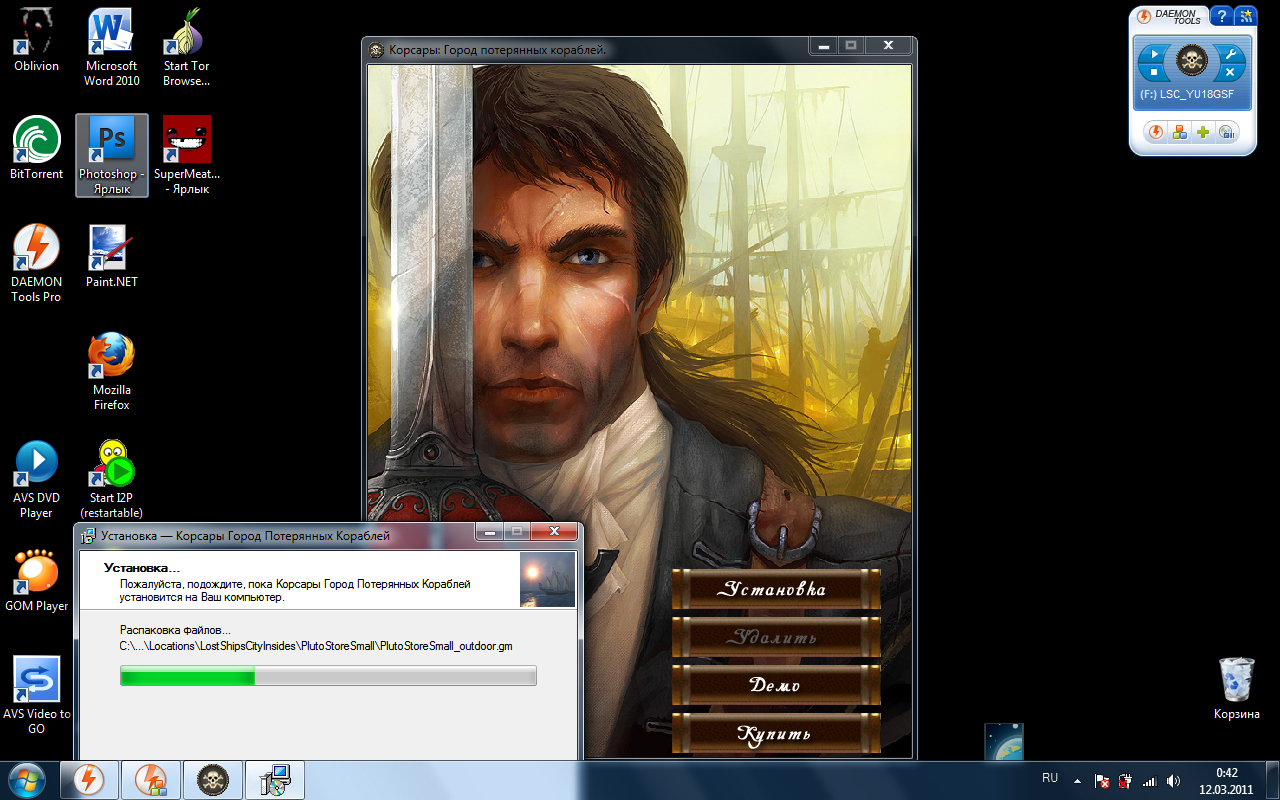Close the Установка installer window

[x=554, y=531]
